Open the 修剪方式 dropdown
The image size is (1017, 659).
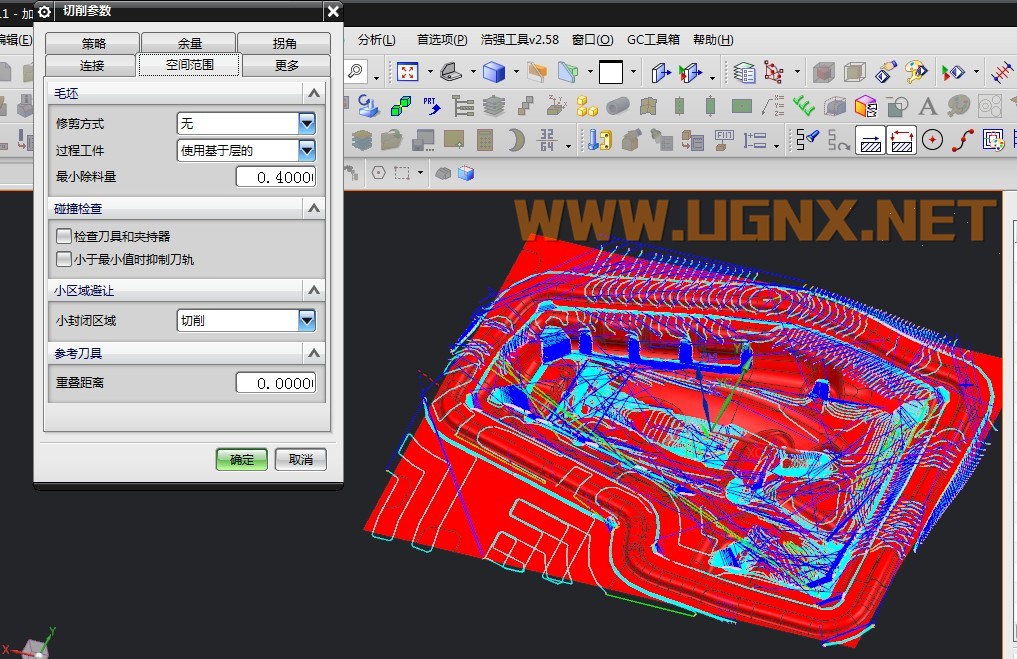[x=307, y=123]
